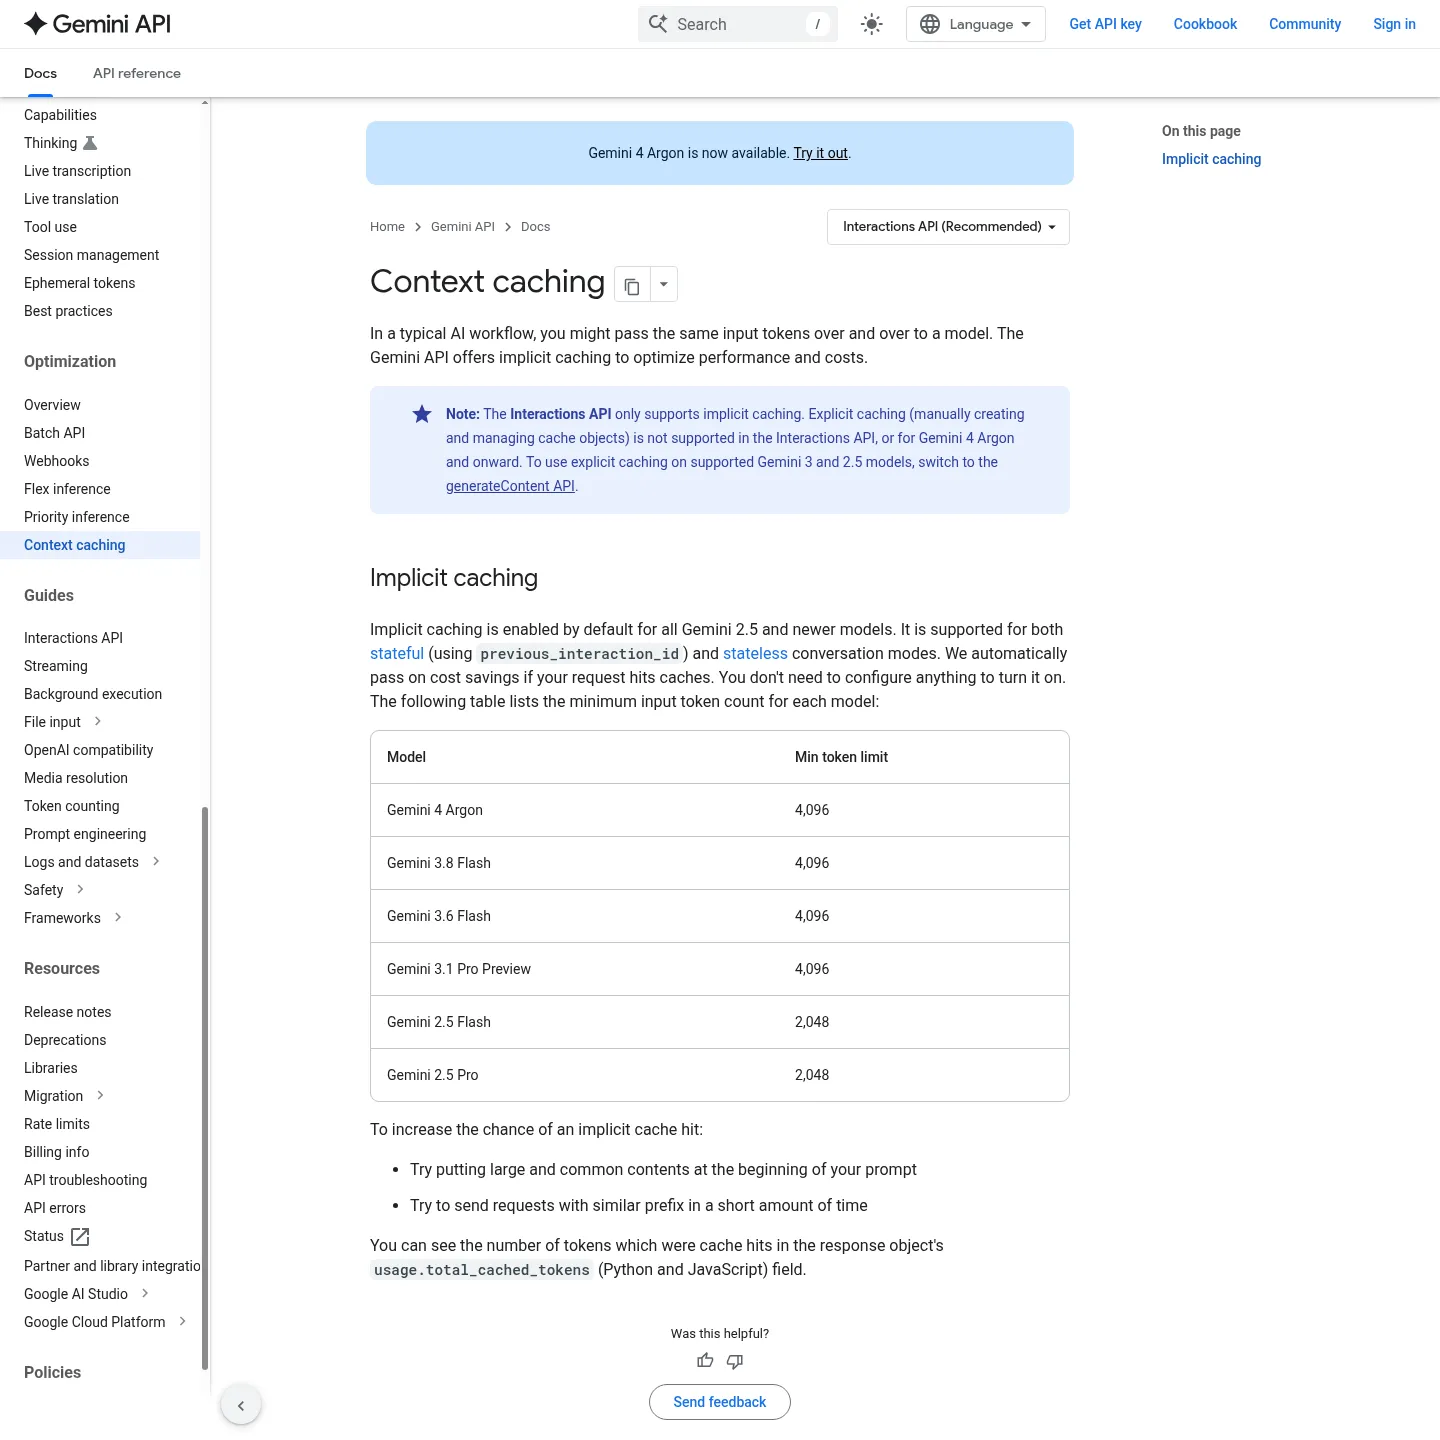Switch to the Docs tab
The width and height of the screenshot is (1440, 1440).
coord(40,73)
